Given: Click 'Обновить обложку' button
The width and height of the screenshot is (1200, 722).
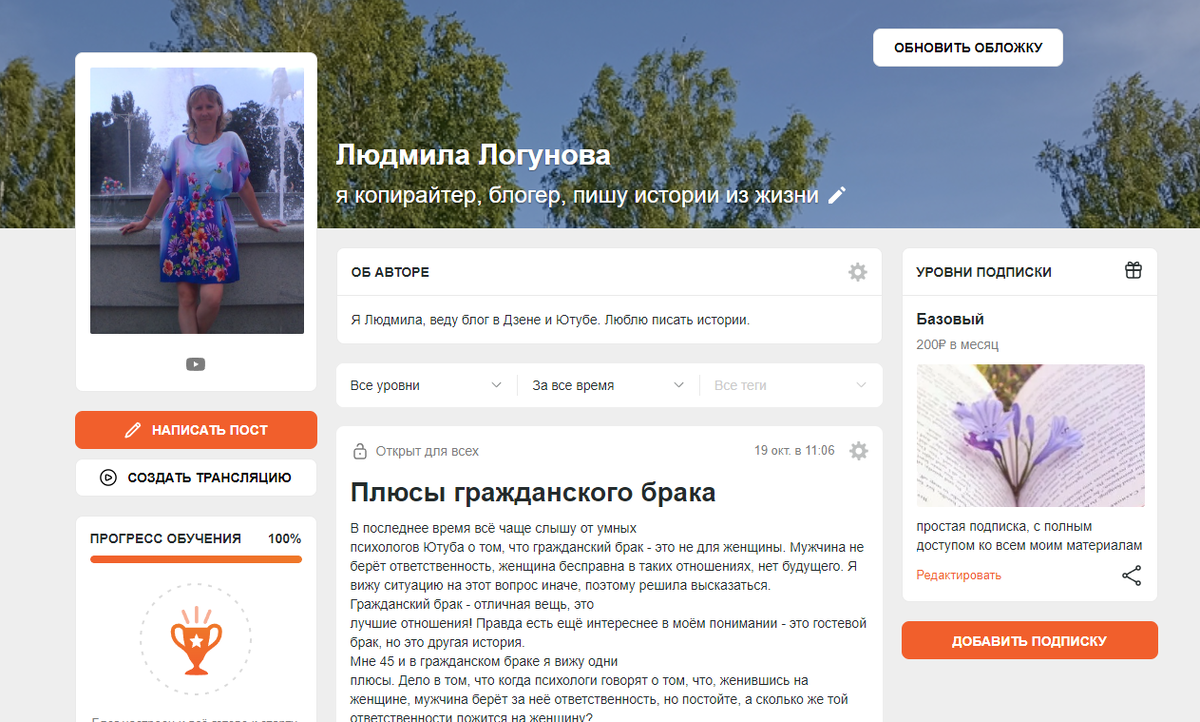Looking at the screenshot, I should (968, 47).
